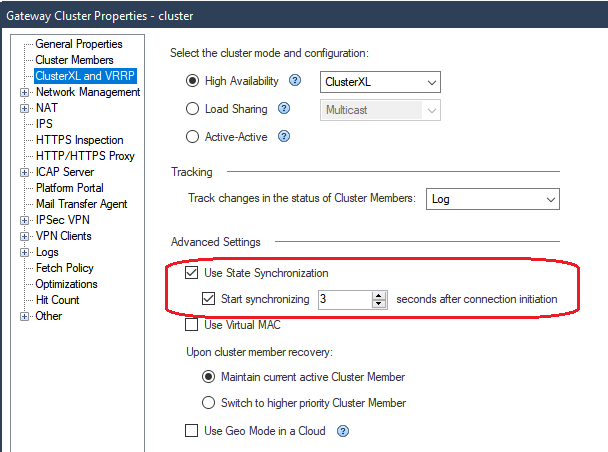The height and width of the screenshot is (452, 608).
Task: Open General Properties page in tree
Action: [79, 44]
